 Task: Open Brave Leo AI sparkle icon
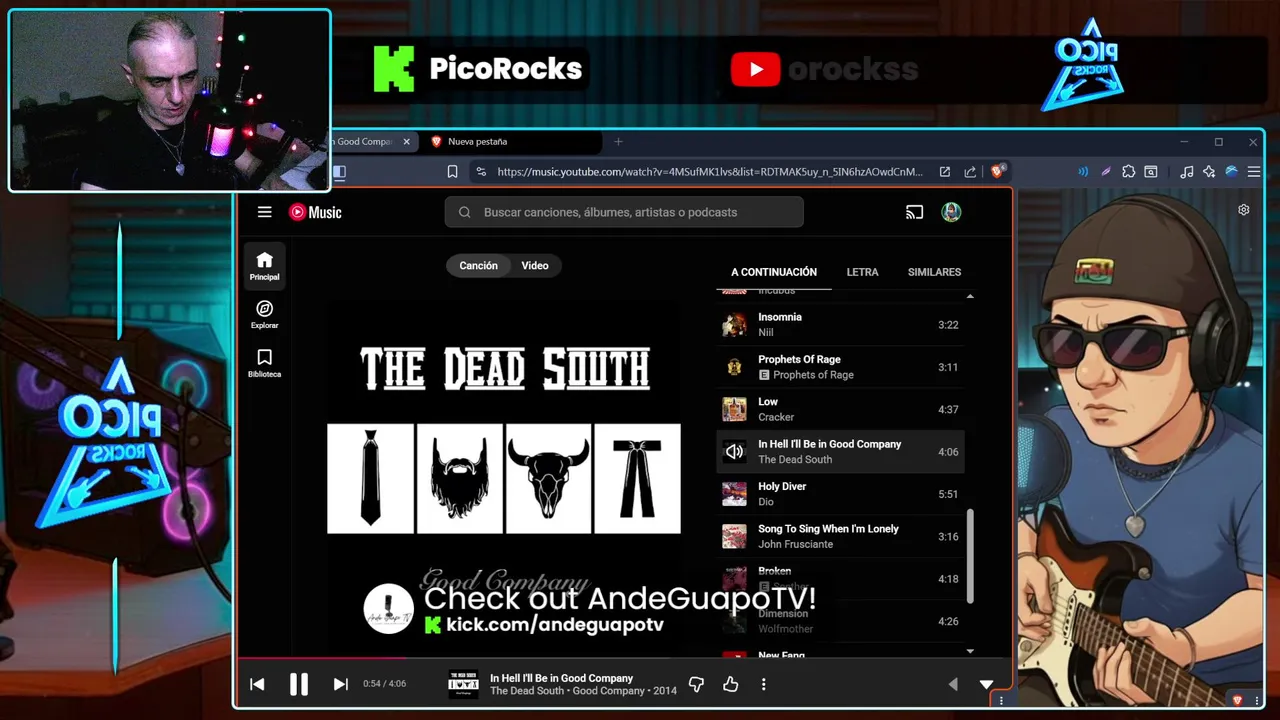[x=1209, y=172]
